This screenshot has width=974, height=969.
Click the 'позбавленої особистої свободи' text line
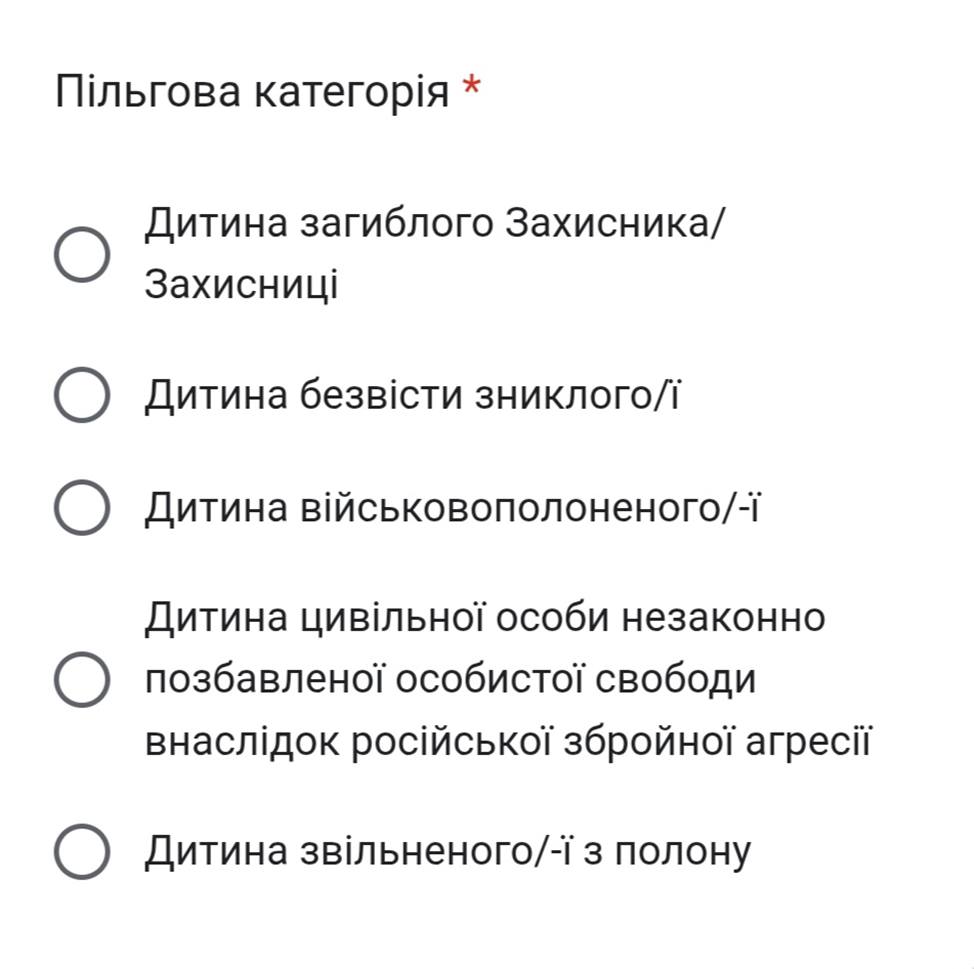click(450, 680)
